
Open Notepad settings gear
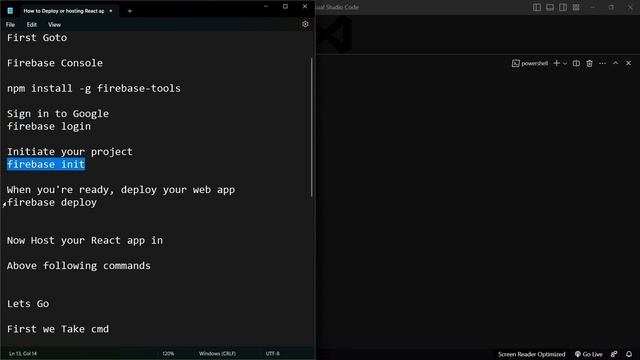305,24
